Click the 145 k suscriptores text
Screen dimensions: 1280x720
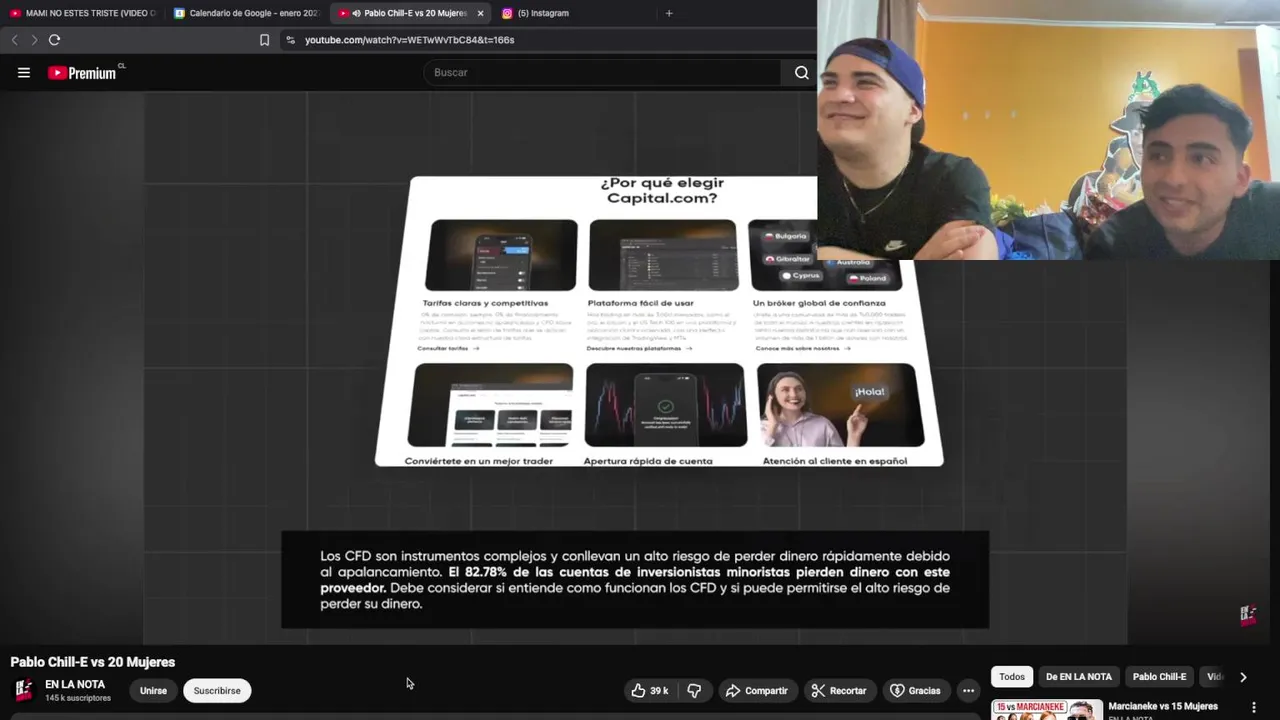78,698
